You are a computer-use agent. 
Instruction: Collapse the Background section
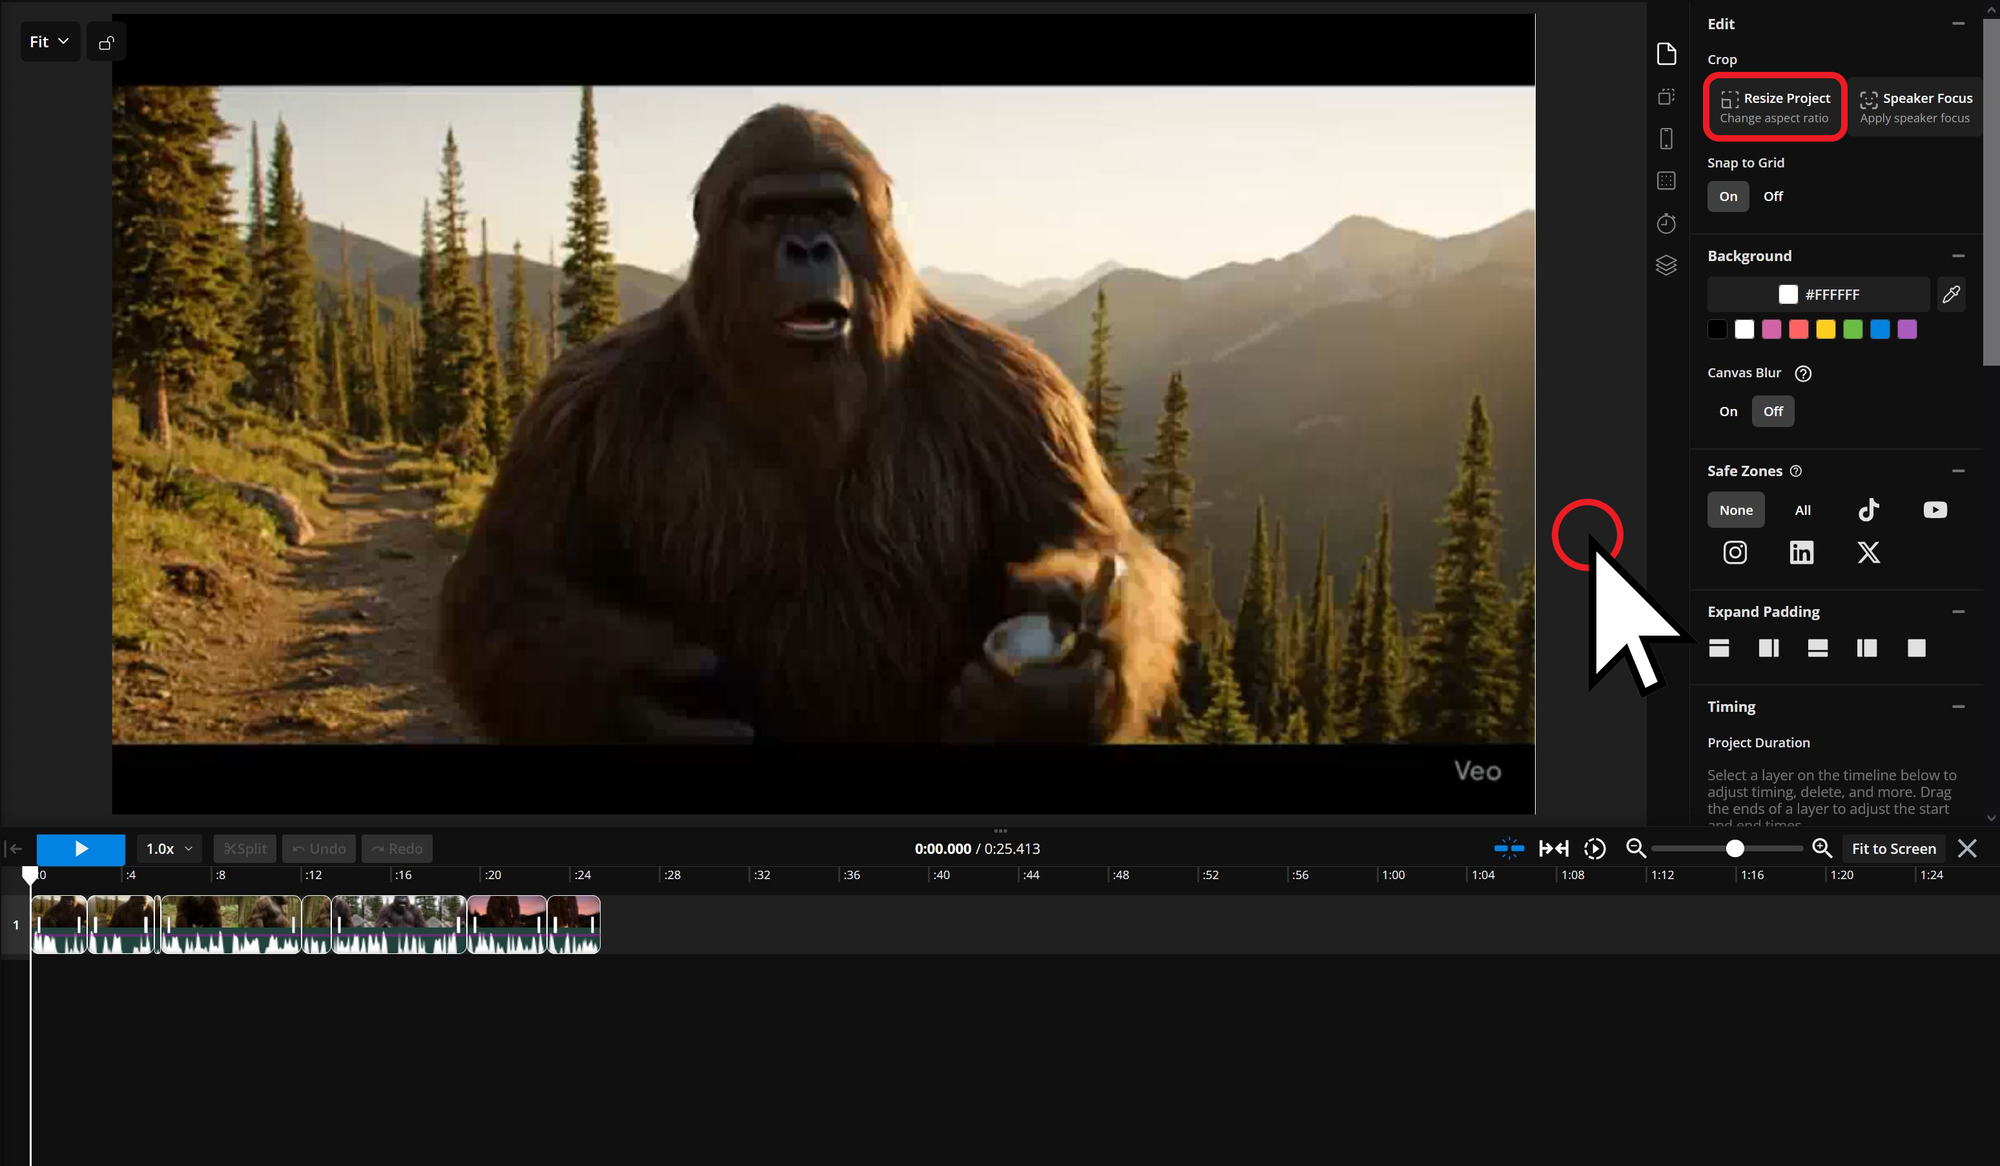pos(1958,255)
